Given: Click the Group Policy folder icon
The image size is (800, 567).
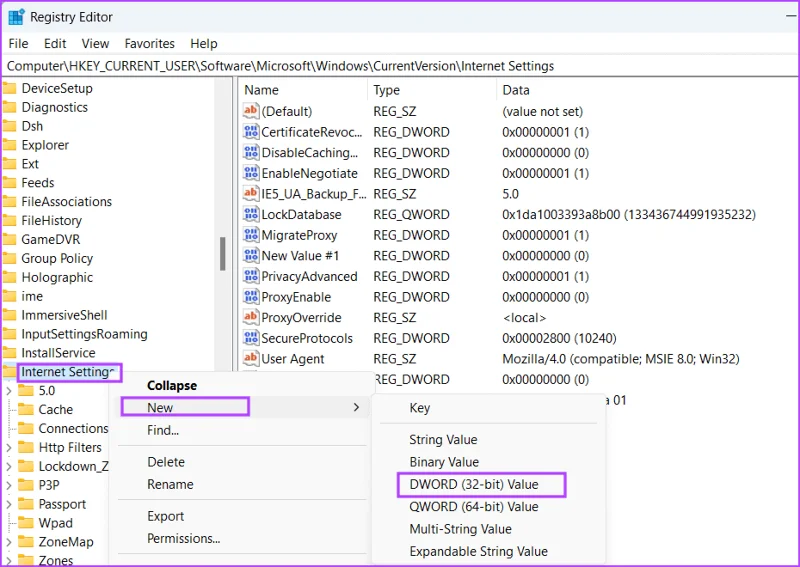Looking at the screenshot, I should click(9, 258).
